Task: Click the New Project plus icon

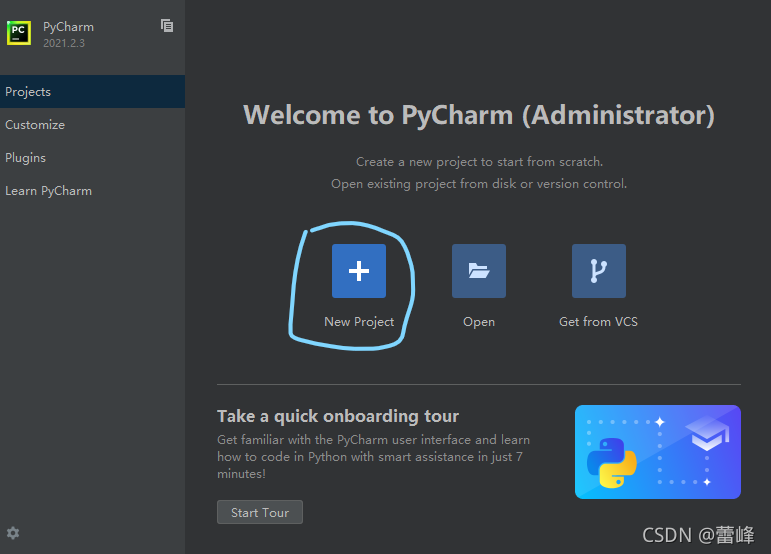Action: (x=358, y=271)
